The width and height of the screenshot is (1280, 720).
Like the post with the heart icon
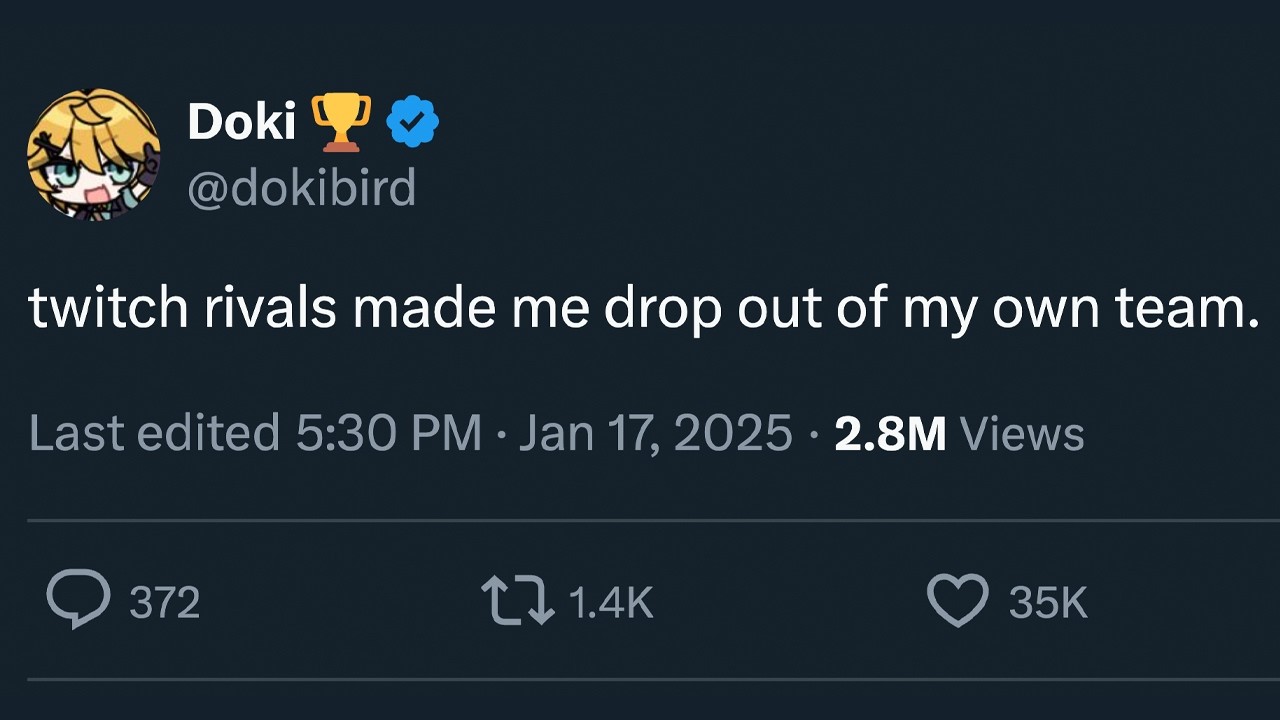click(x=958, y=600)
